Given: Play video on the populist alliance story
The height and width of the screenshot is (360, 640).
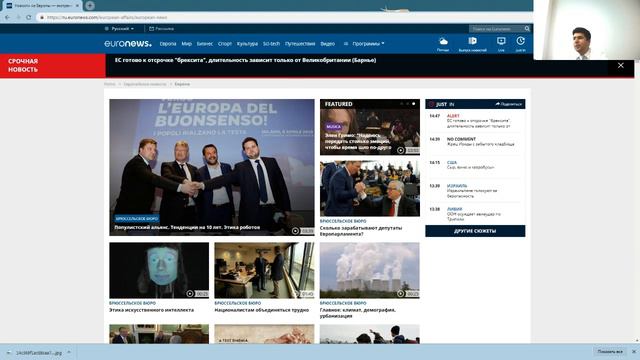Looking at the screenshot, I should pyautogui.click(x=296, y=231).
